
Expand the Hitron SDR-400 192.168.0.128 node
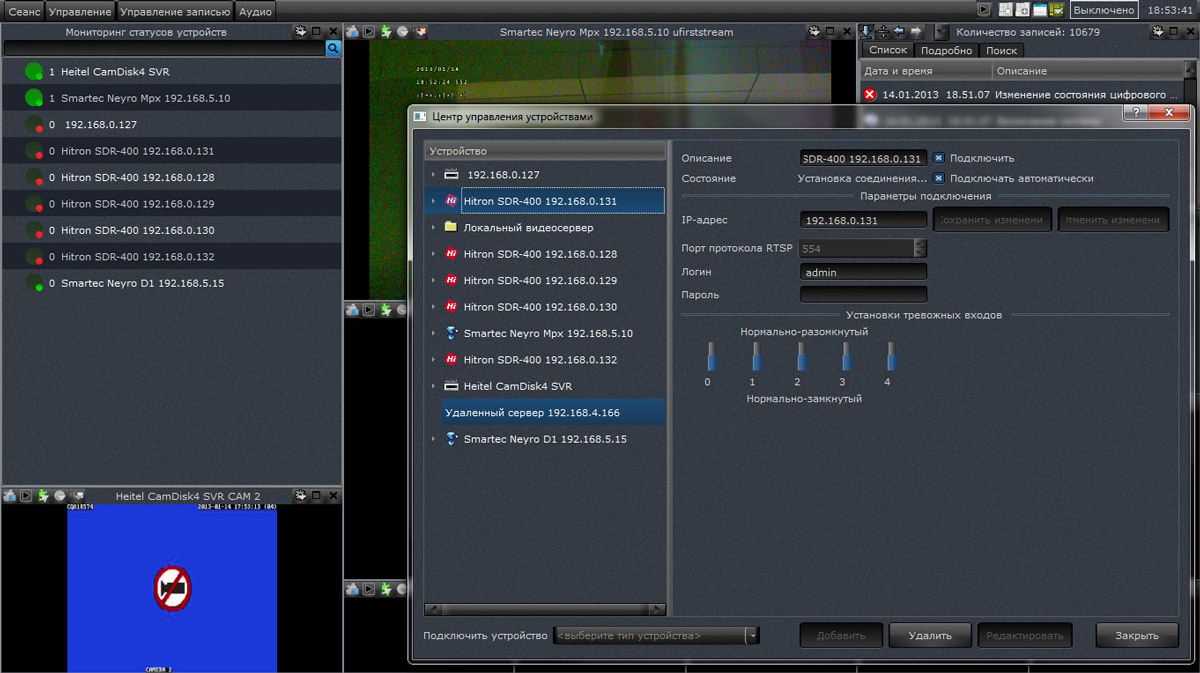(433, 254)
